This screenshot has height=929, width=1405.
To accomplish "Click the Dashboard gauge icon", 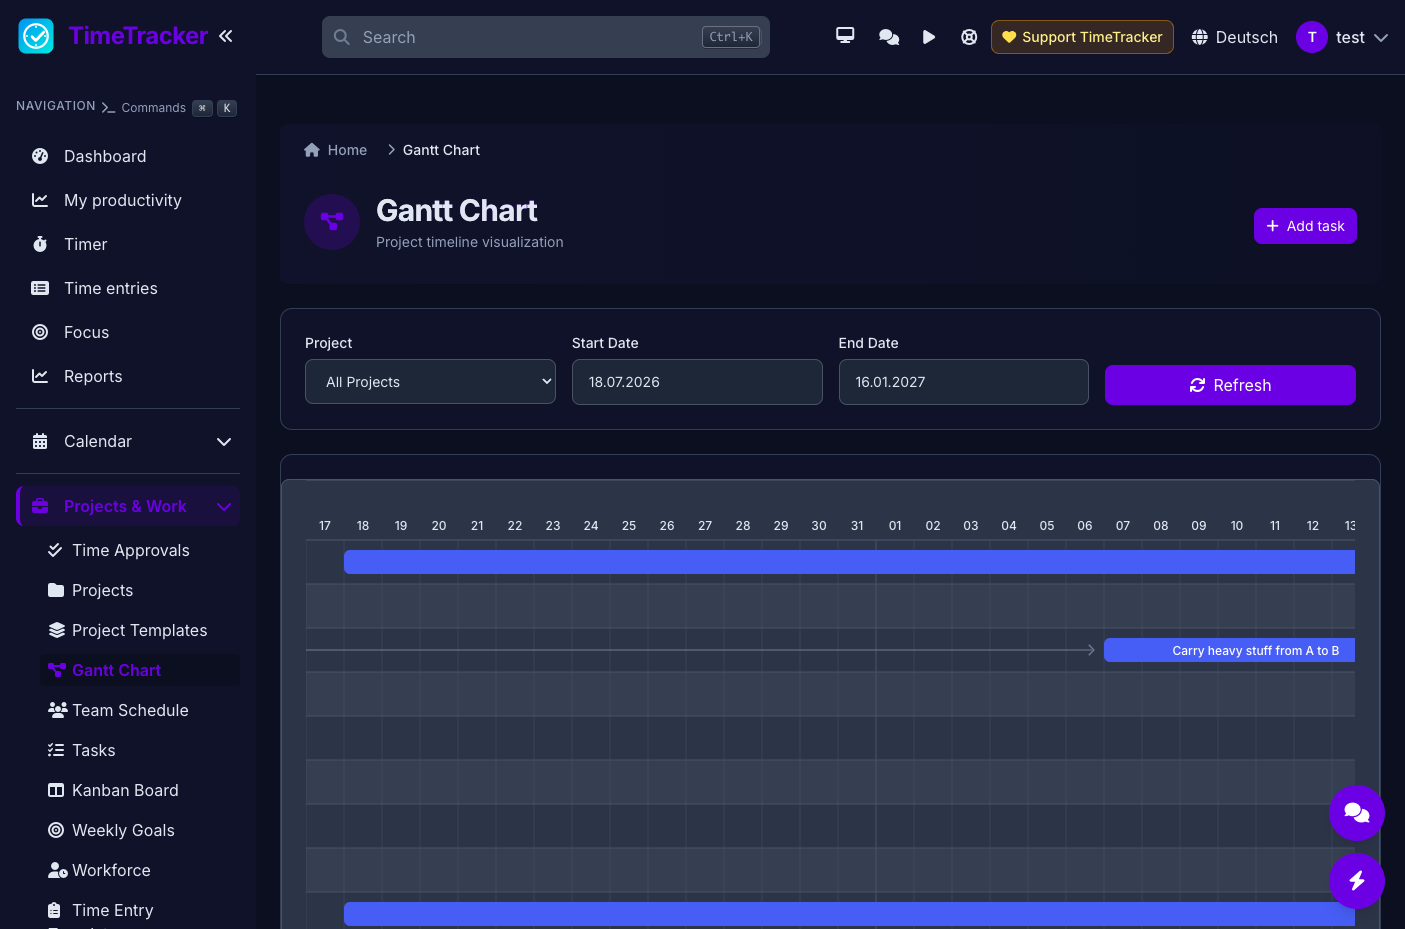I will click(40, 156).
